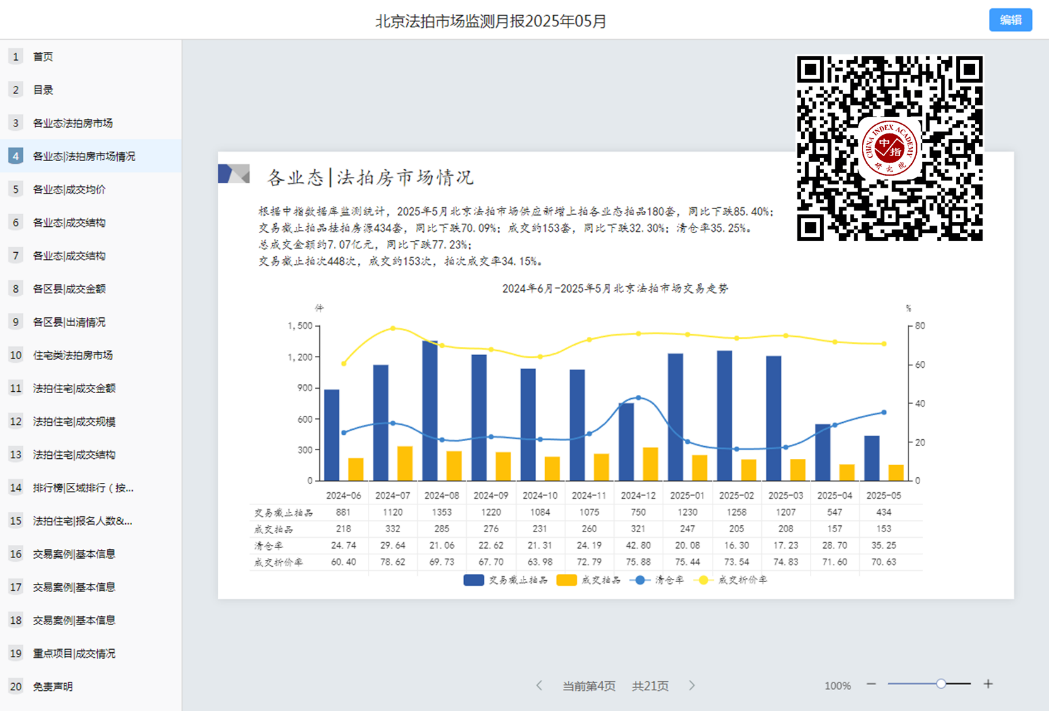Image resolution: width=1049 pixels, height=711 pixels.
Task: Open page 9 各区县|出清情况
Action: (x=90, y=322)
